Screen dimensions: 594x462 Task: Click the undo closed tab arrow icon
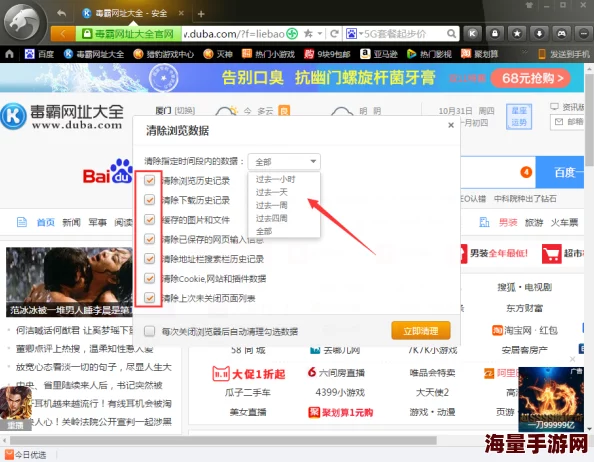61,13
